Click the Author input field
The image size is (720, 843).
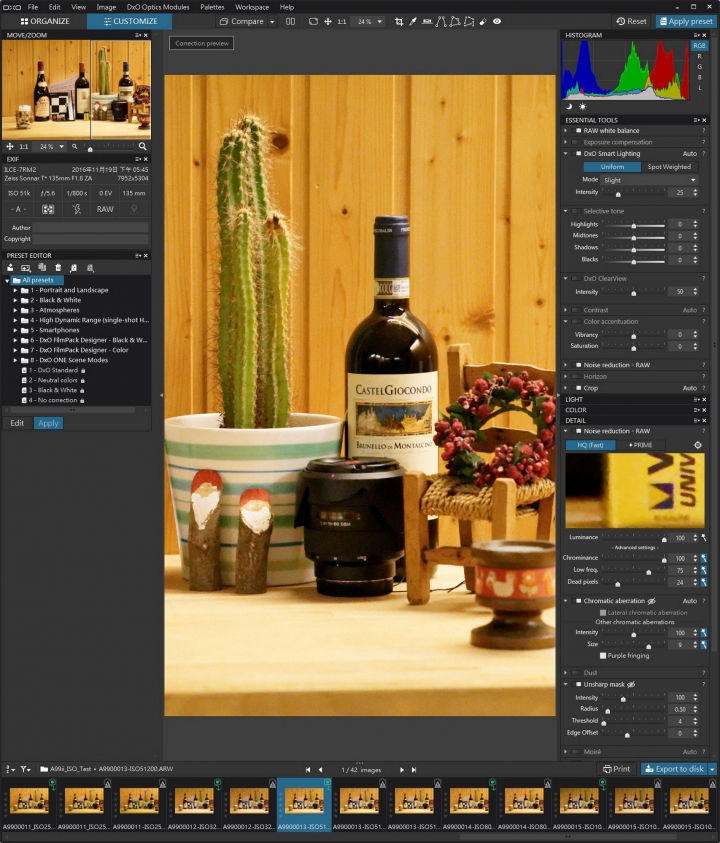90,228
